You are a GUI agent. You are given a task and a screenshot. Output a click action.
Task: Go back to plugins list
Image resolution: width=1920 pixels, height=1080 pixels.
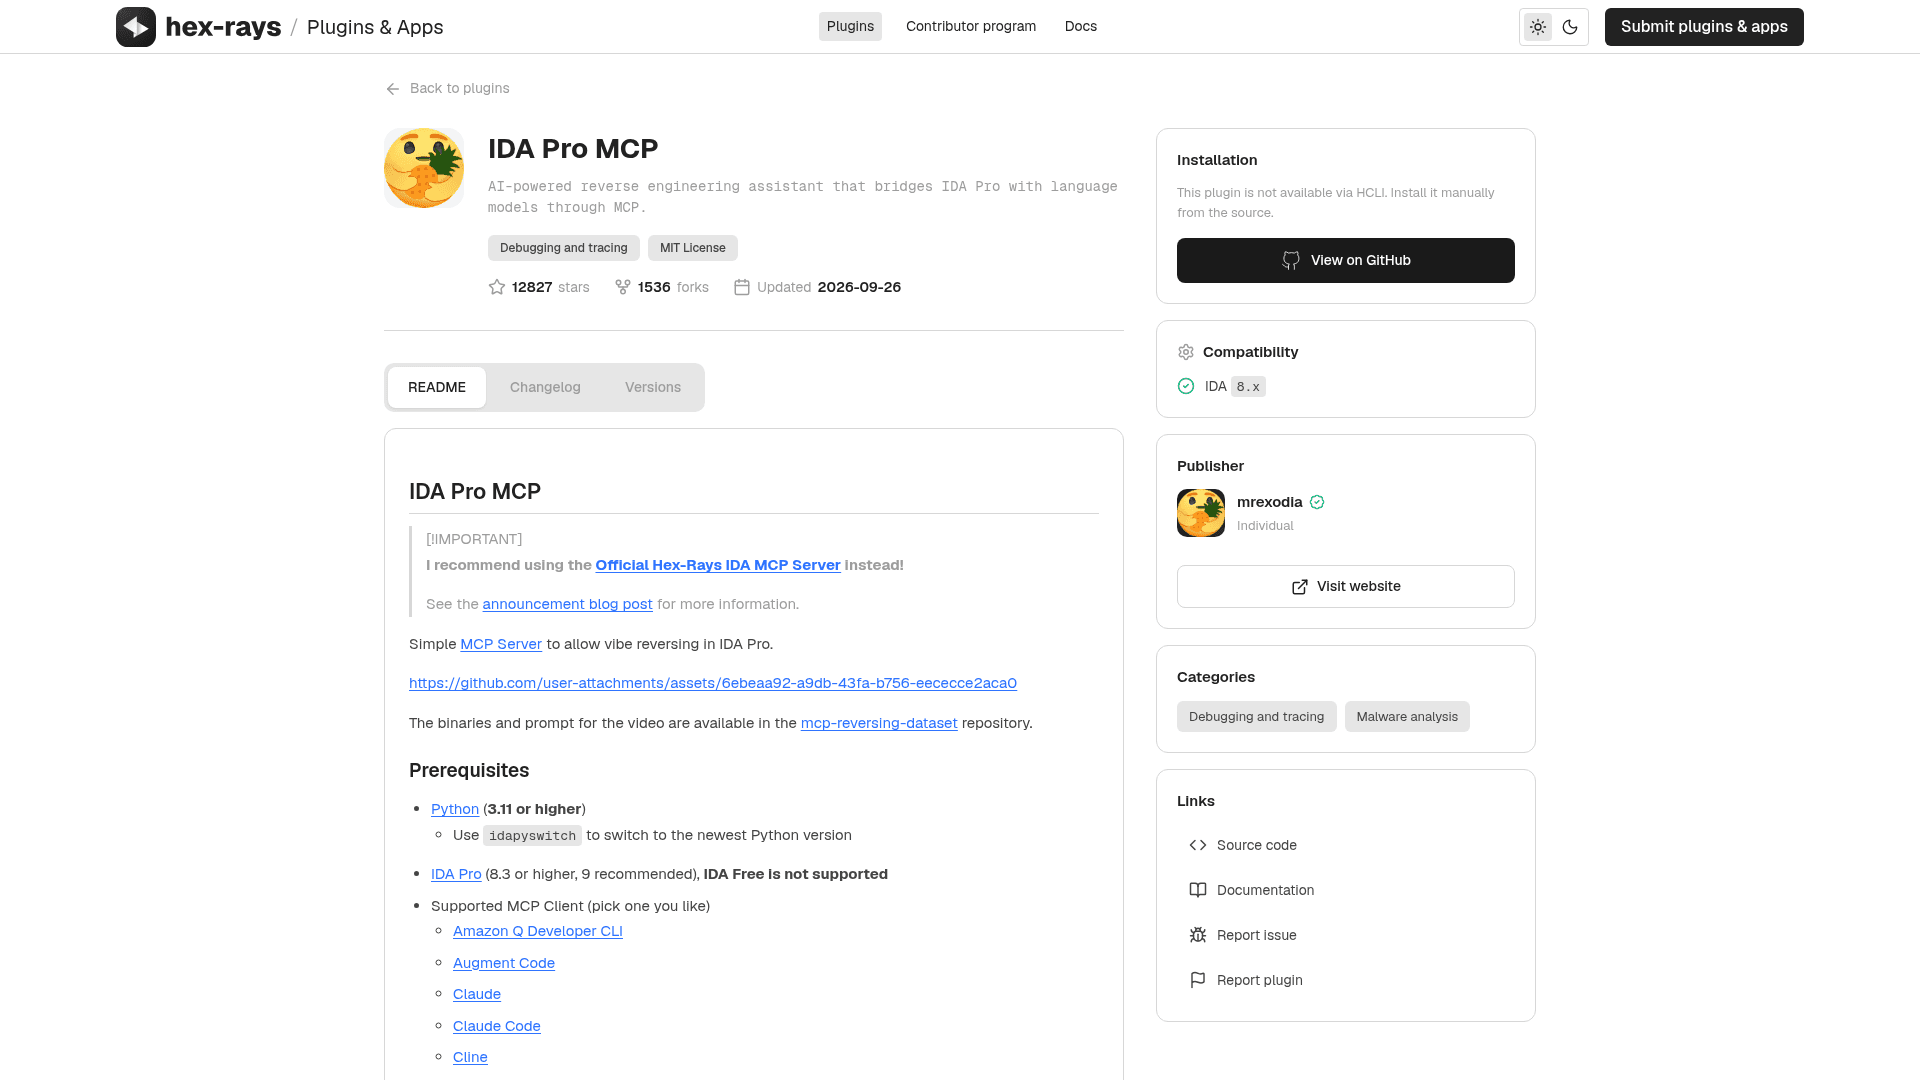click(x=448, y=88)
